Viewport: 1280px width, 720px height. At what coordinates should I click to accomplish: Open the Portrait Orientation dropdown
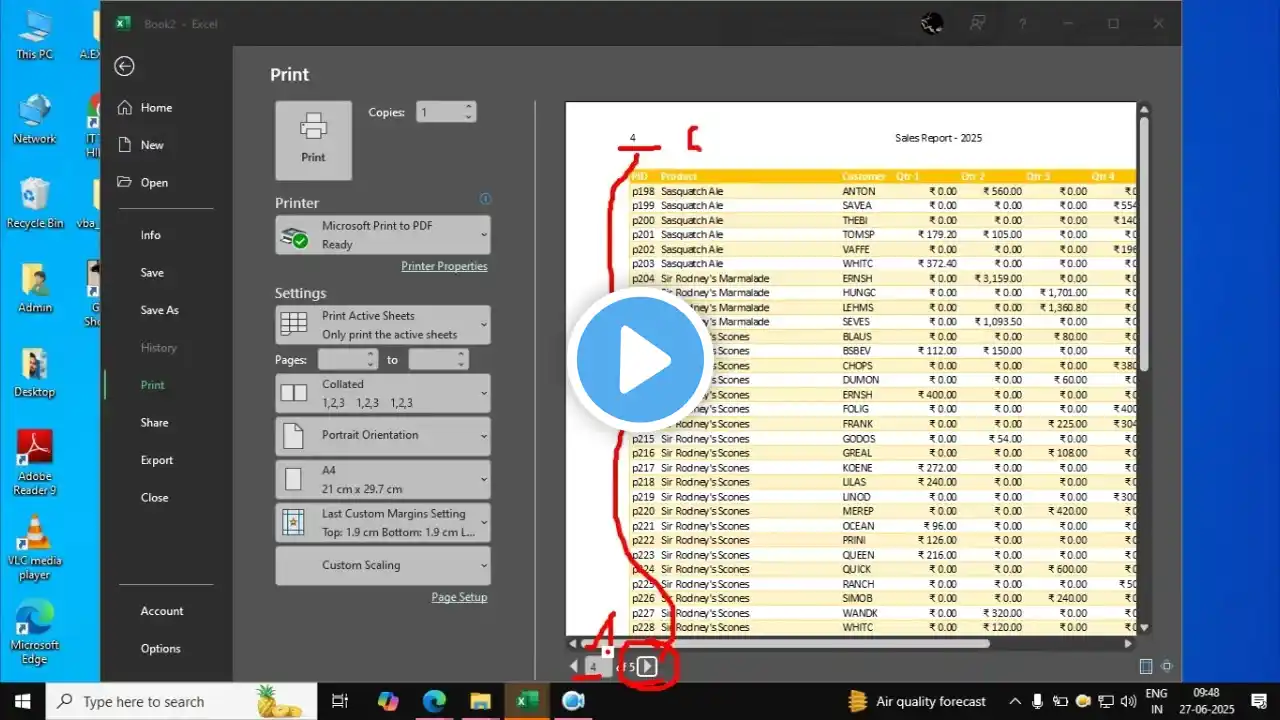tap(382, 436)
